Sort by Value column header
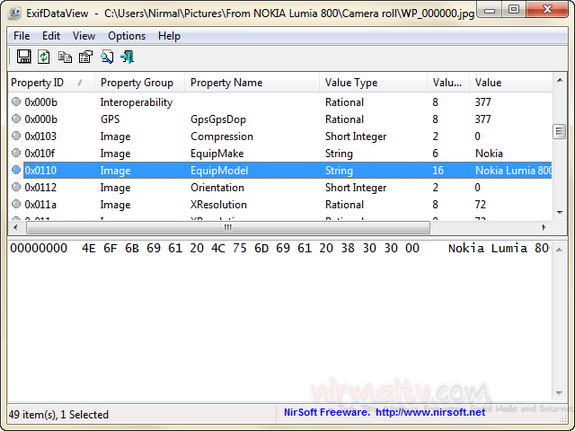 pos(510,83)
